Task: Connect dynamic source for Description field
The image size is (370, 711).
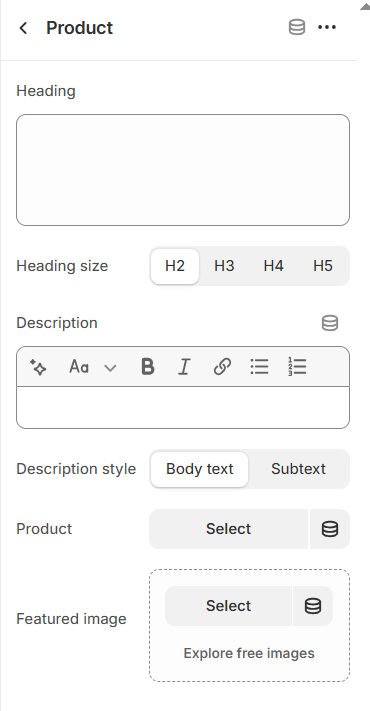Action: [330, 323]
